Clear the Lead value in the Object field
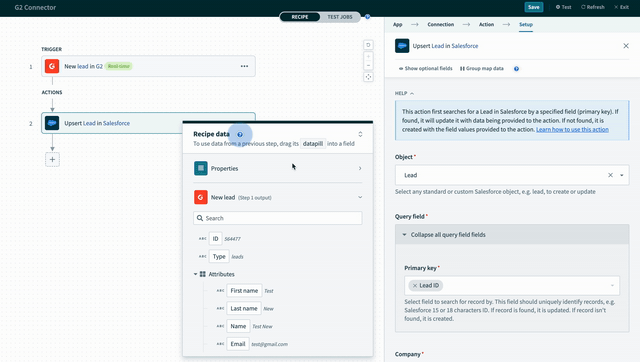The width and height of the screenshot is (640, 362). click(x=610, y=175)
